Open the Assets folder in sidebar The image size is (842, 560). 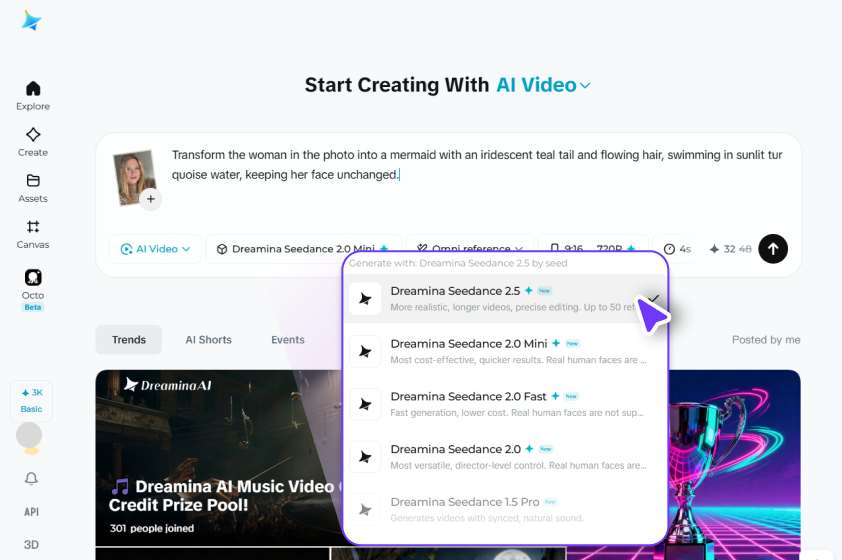[x=33, y=188]
